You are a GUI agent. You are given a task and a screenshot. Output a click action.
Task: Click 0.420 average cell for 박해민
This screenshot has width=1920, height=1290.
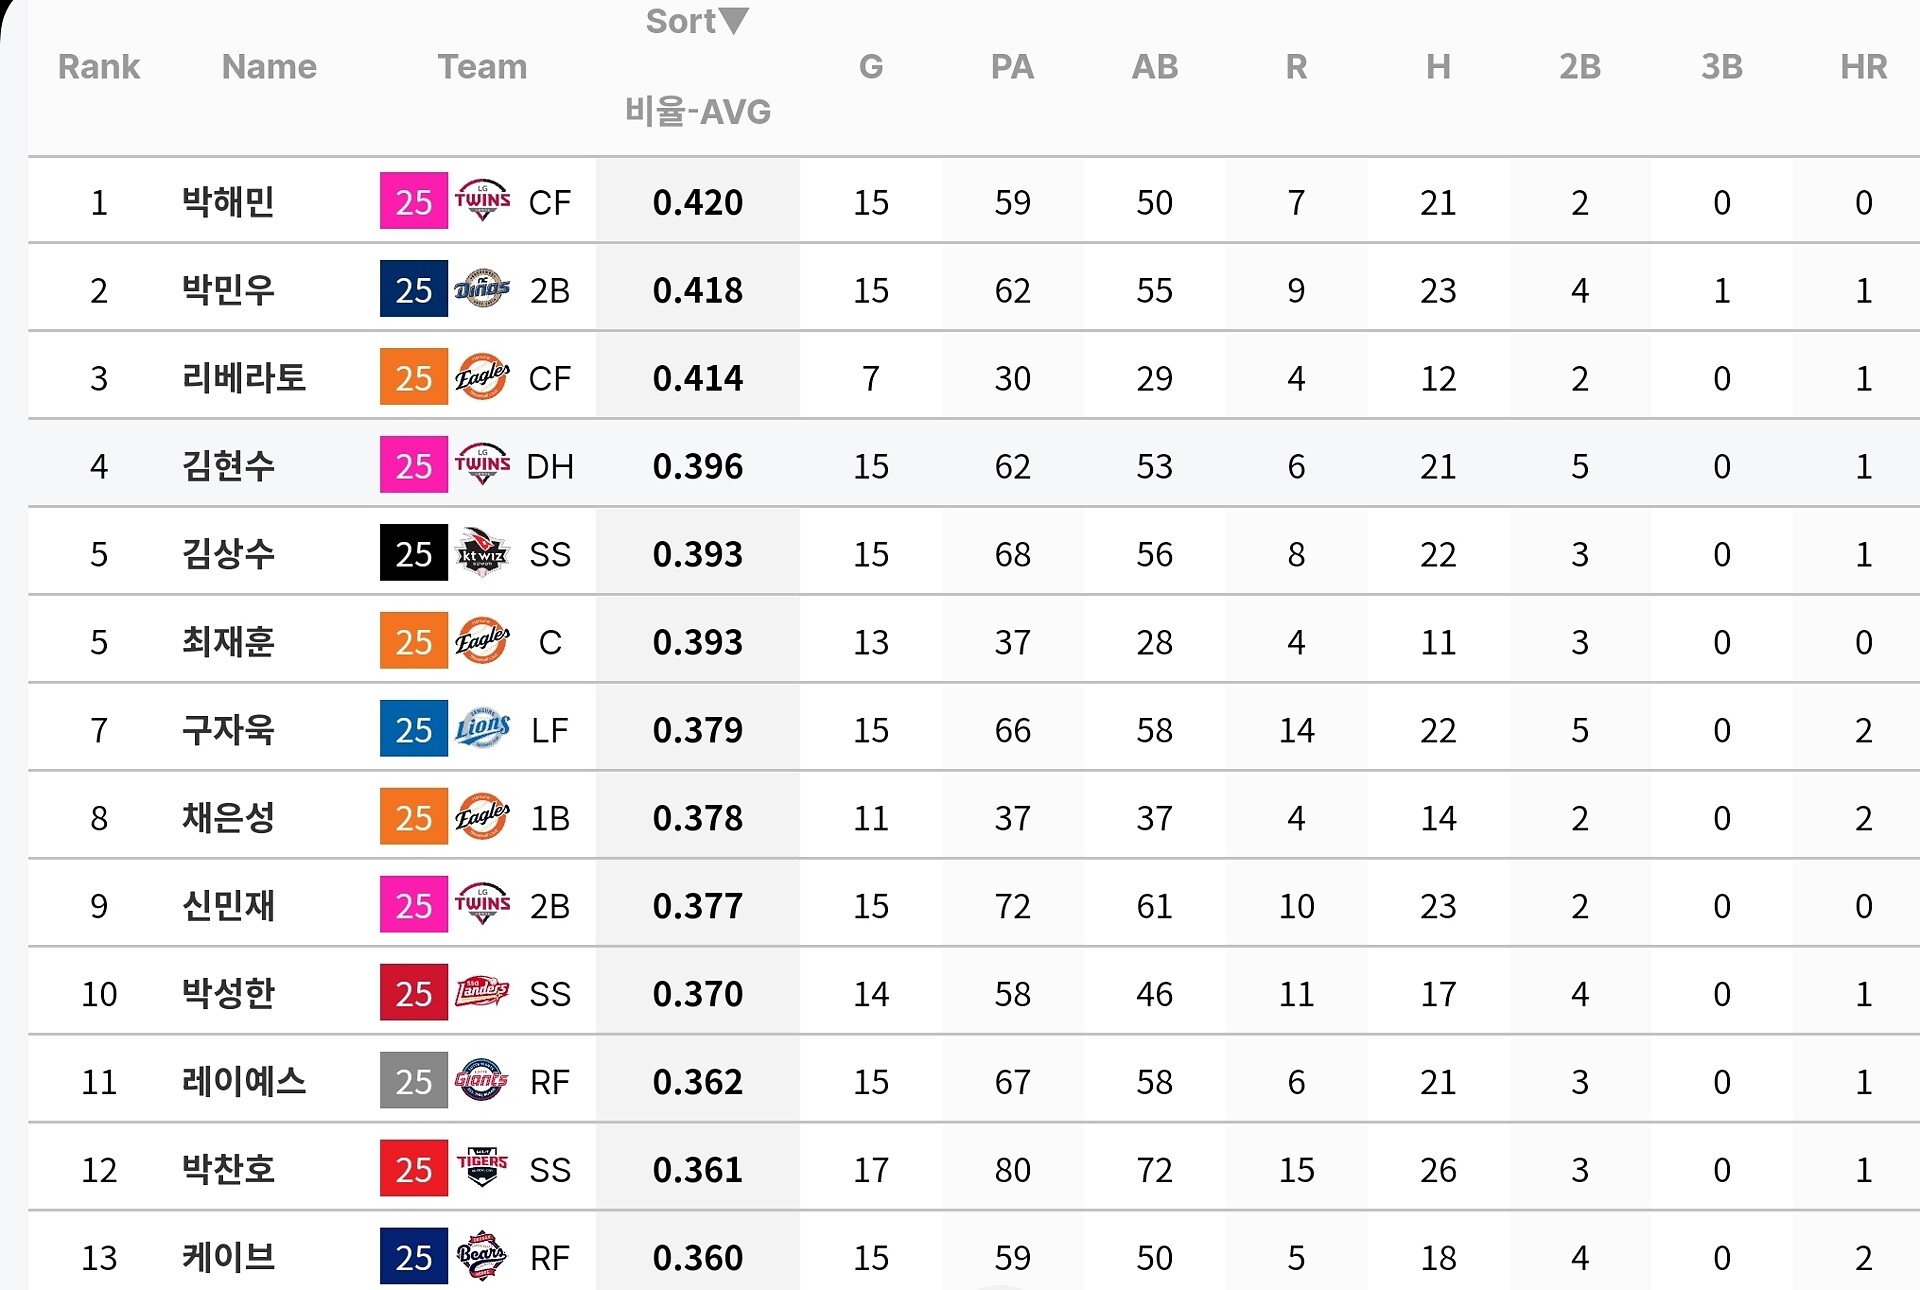(x=697, y=202)
